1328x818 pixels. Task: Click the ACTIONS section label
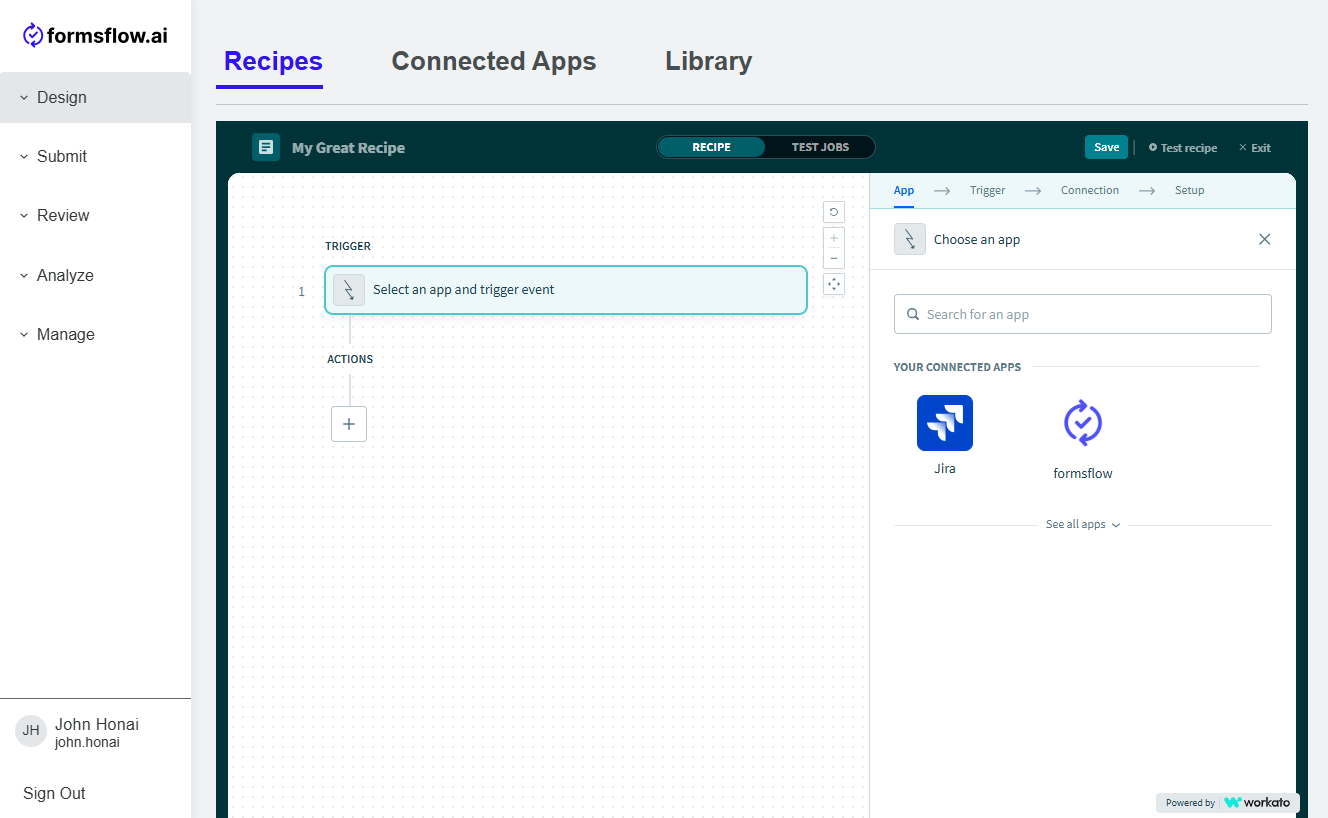click(350, 359)
